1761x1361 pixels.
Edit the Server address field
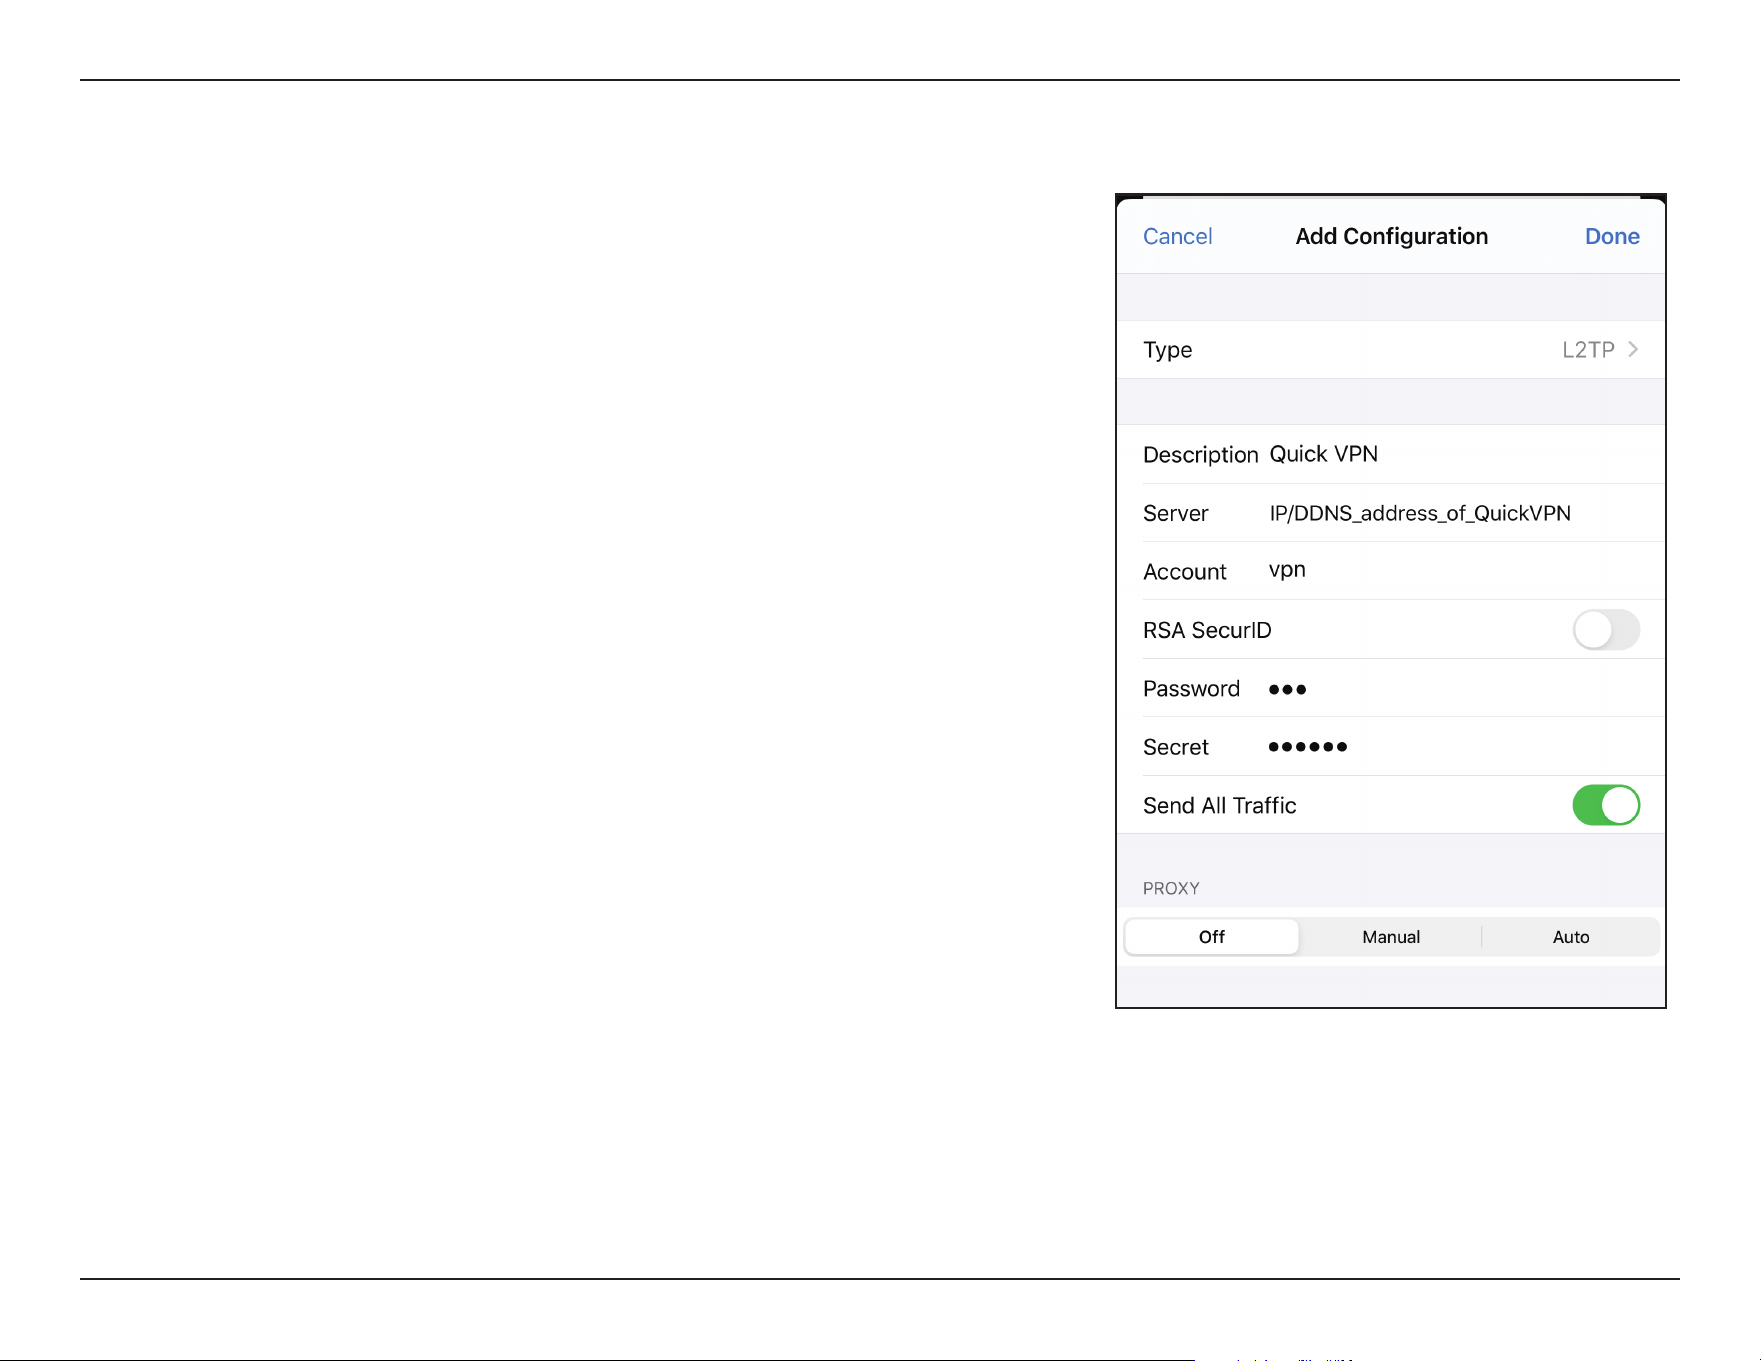1420,513
